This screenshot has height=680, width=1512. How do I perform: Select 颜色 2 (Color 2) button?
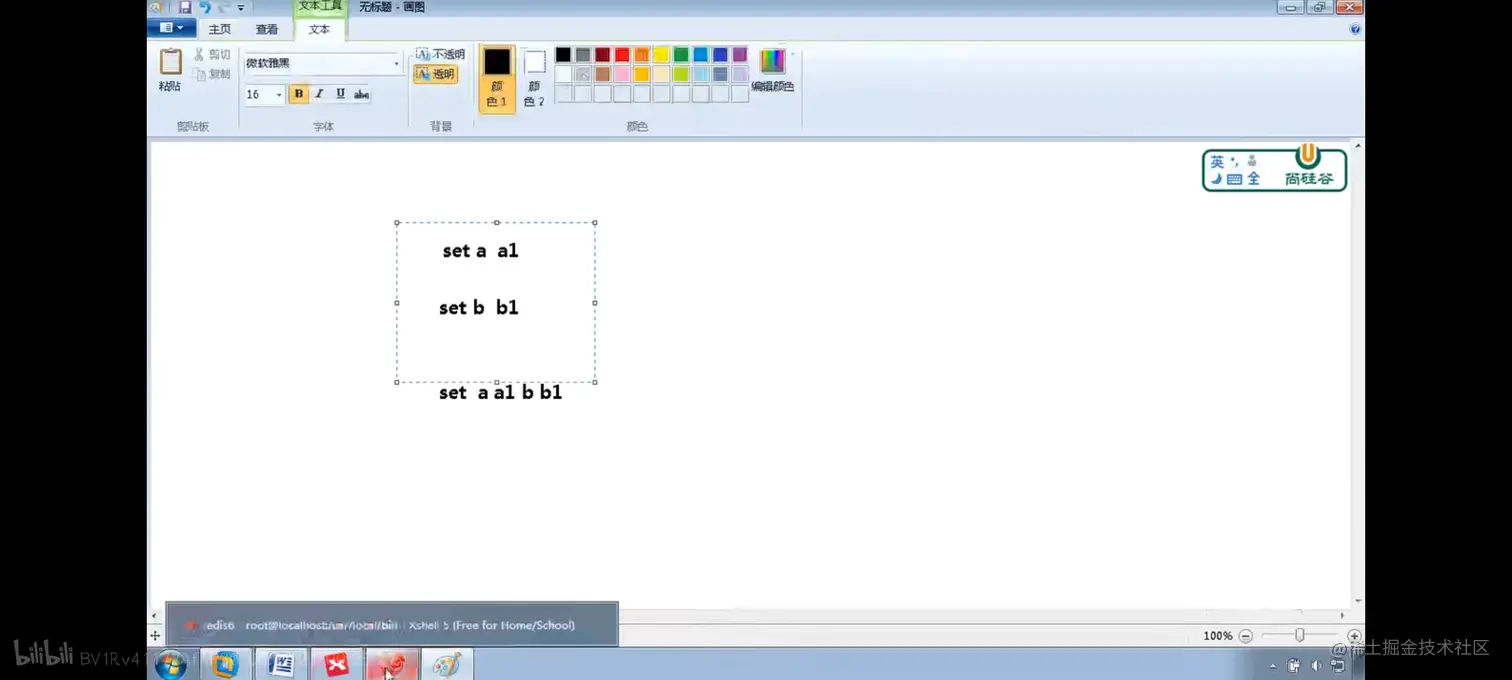point(535,78)
